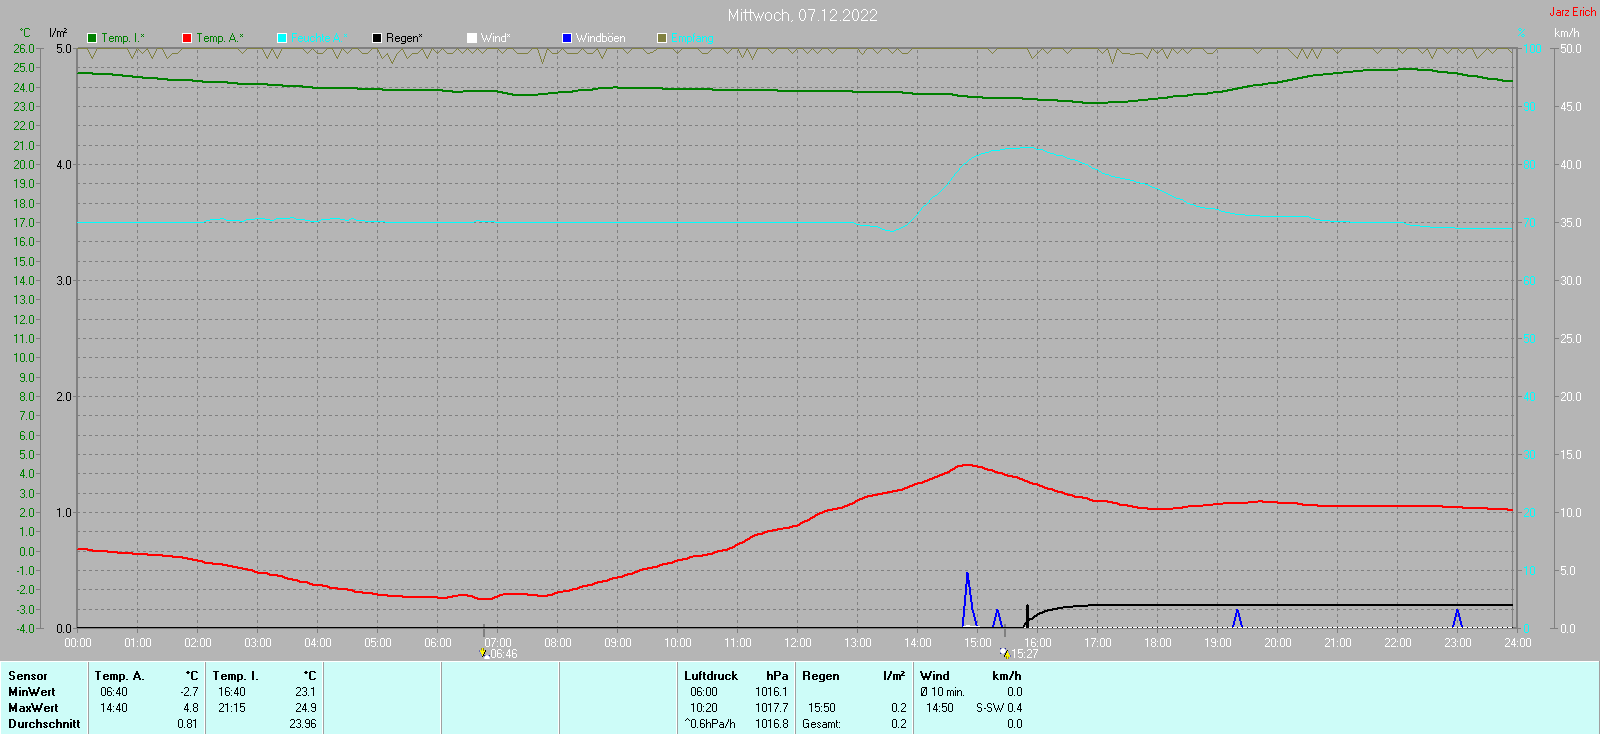The height and width of the screenshot is (734, 1600).
Task: Click the 'Gesamt:' rain total label
Action: click(x=821, y=724)
